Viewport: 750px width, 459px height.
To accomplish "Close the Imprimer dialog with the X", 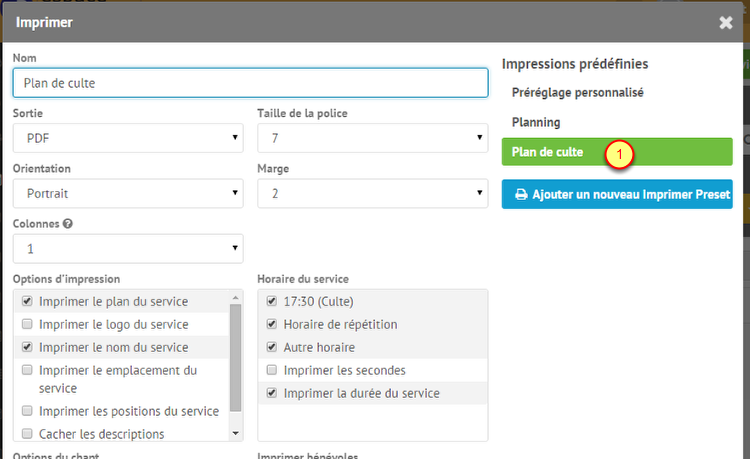I will tap(726, 22).
